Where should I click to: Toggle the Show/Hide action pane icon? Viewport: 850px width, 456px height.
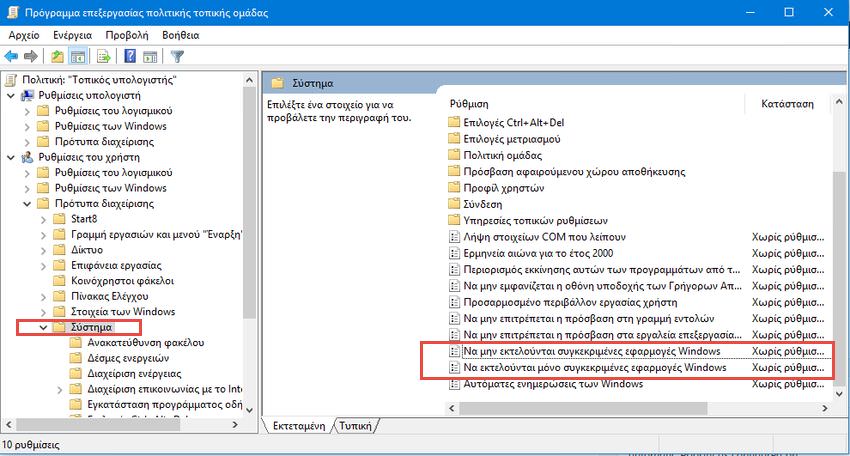coord(150,55)
